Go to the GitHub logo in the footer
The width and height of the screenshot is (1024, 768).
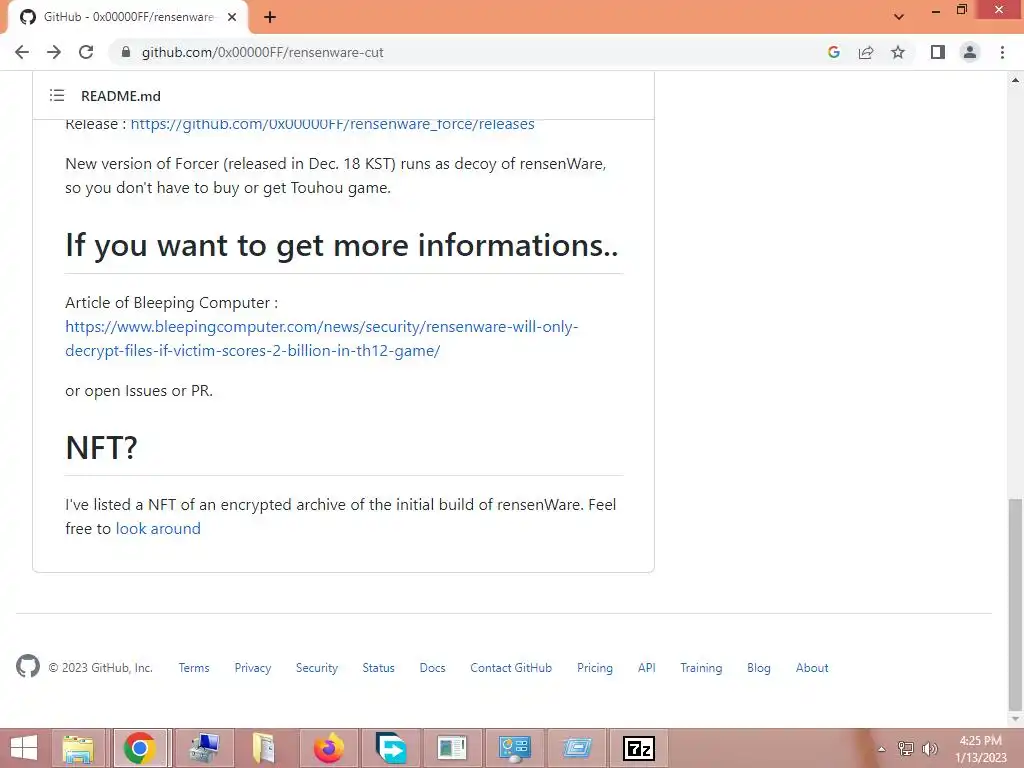coord(28,667)
